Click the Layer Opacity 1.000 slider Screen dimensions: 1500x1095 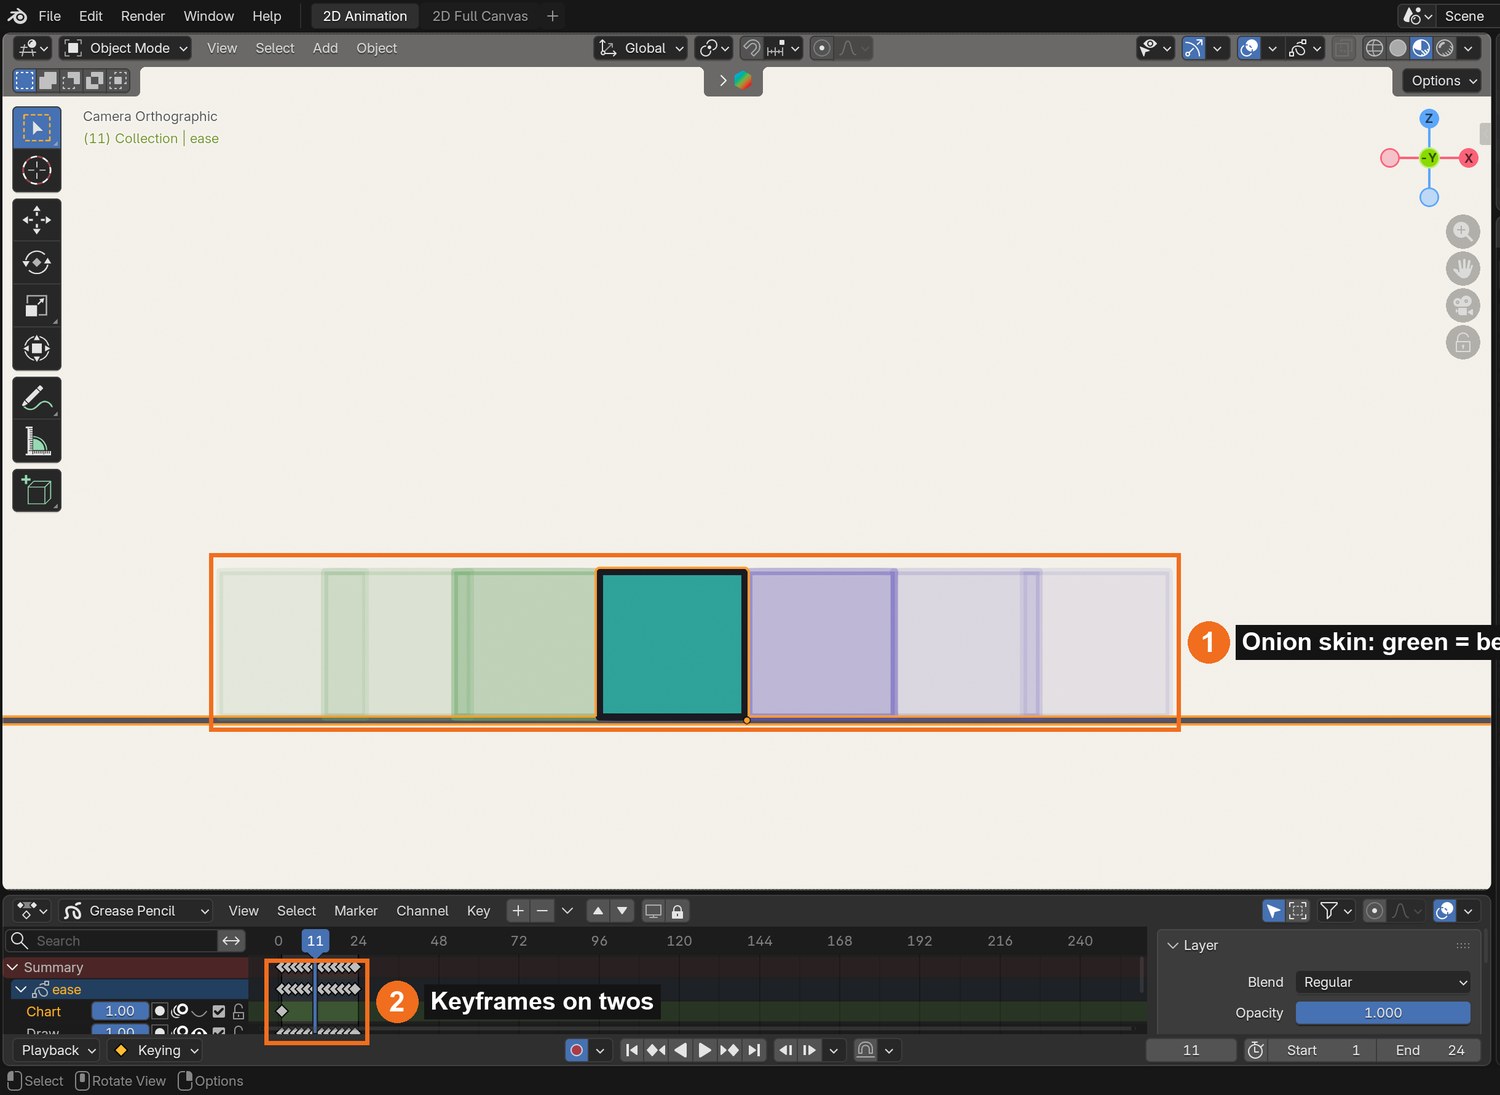(1383, 1013)
